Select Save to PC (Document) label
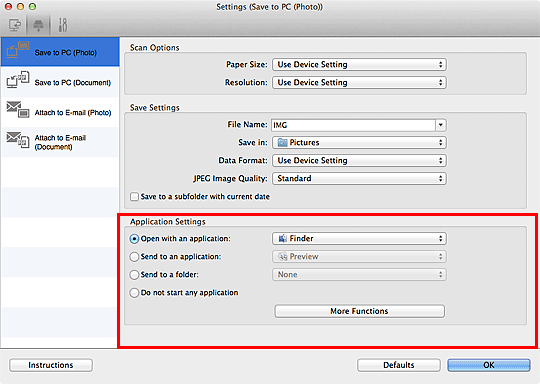The height and width of the screenshot is (384, 540). 73,83
